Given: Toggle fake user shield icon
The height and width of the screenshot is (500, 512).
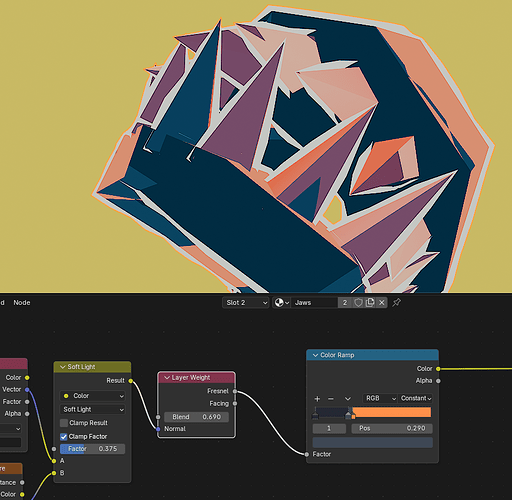Looking at the screenshot, I should (358, 303).
